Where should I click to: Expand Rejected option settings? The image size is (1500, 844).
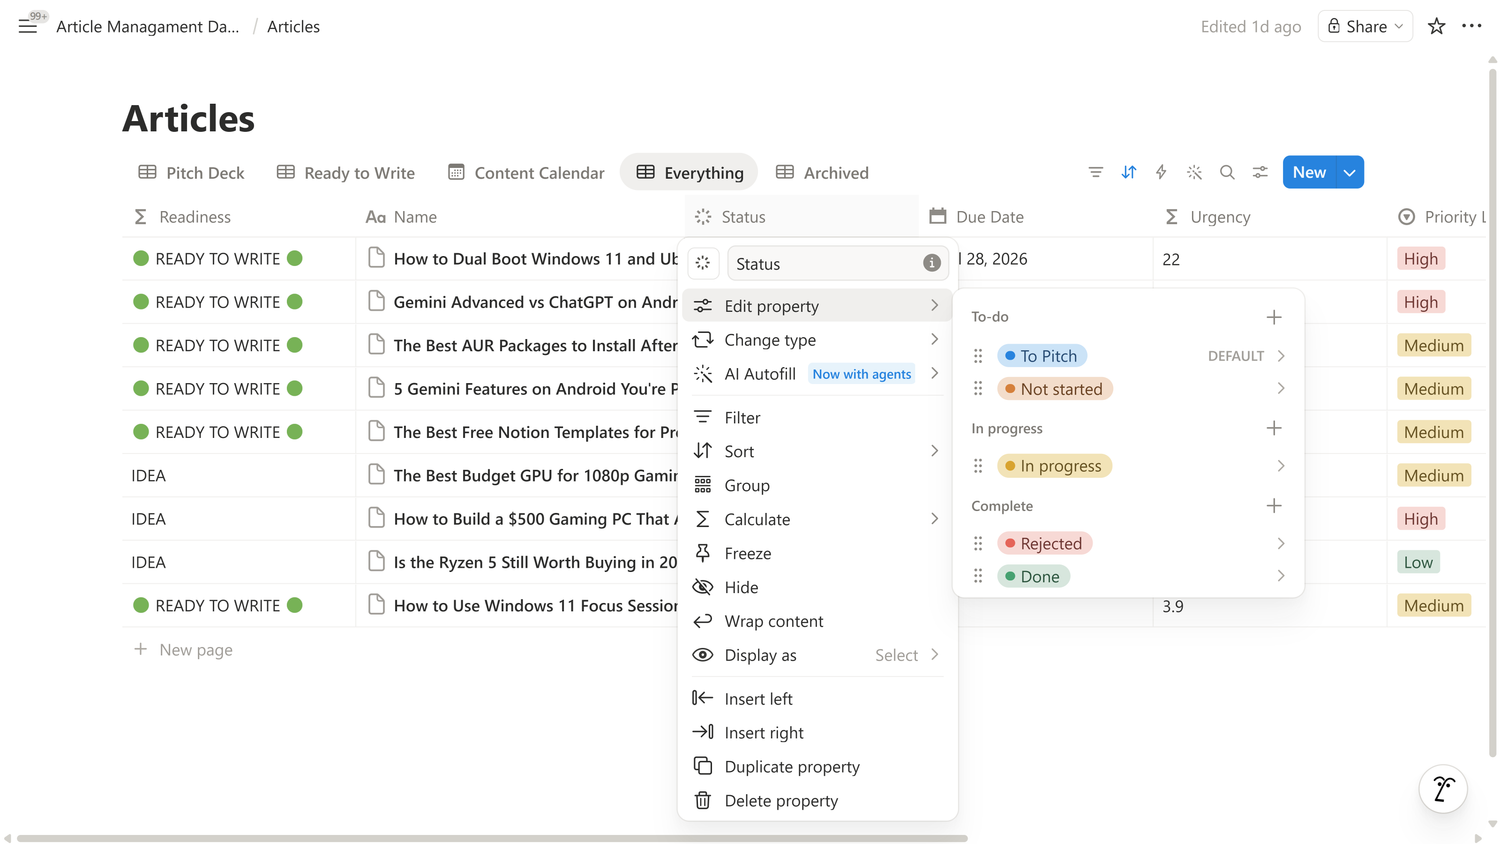point(1281,543)
